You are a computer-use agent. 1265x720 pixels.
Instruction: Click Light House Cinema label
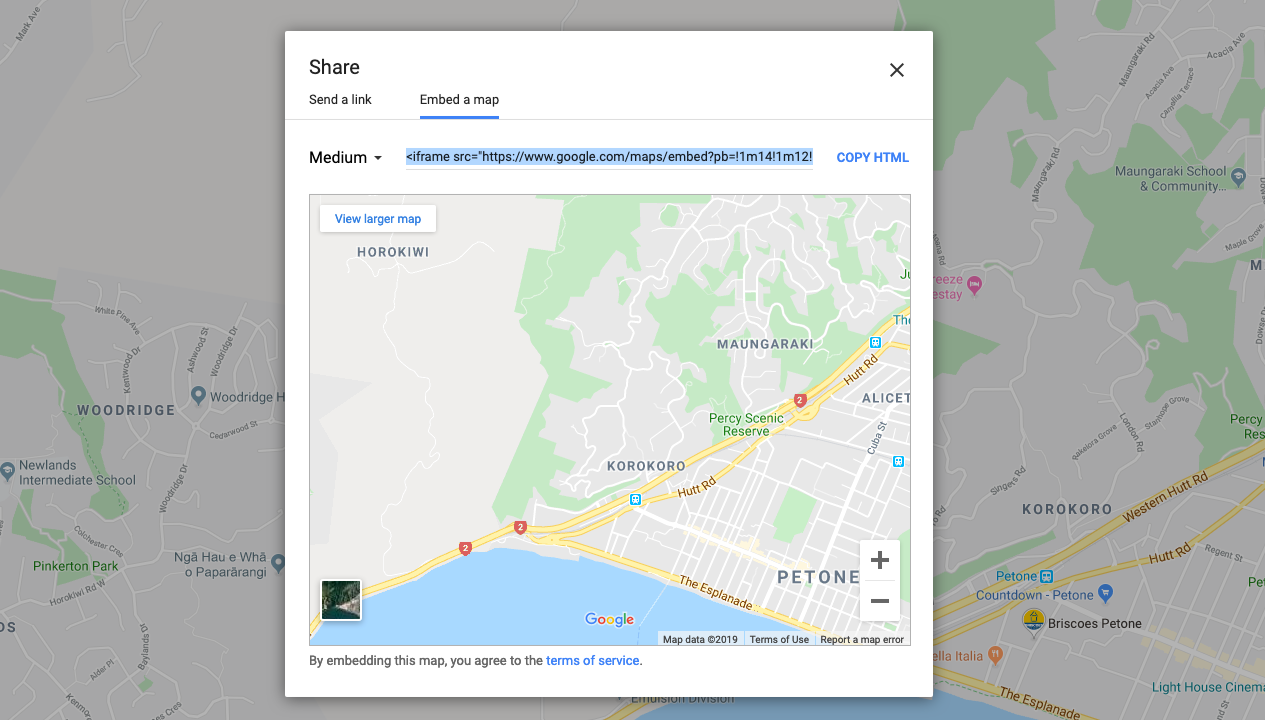[1207, 687]
